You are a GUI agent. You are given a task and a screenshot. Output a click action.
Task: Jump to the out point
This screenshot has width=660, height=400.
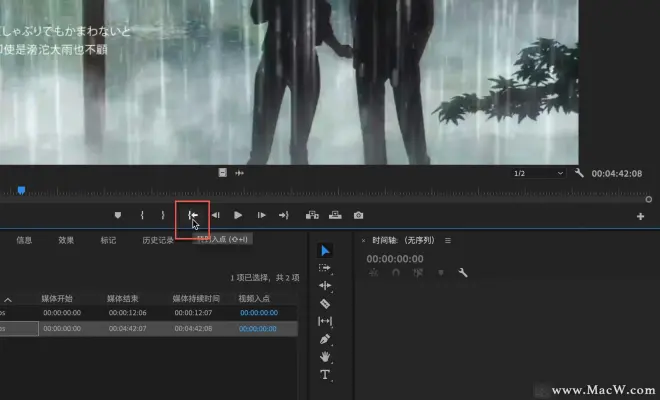pos(284,215)
